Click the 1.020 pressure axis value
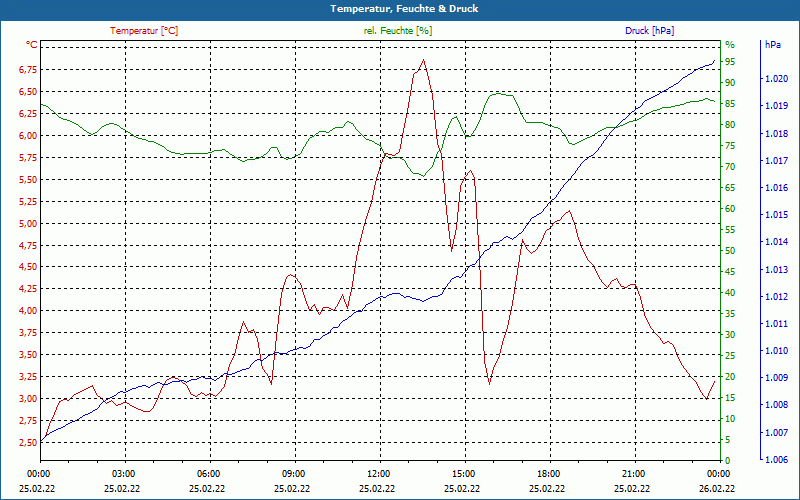 [777, 79]
